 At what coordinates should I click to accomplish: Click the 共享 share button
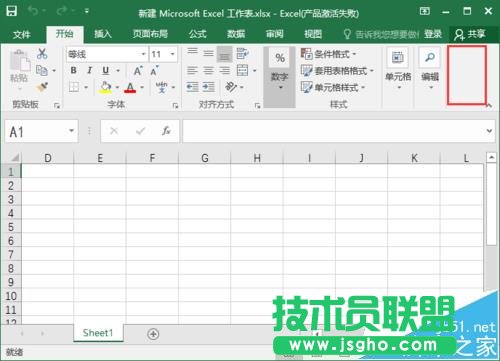coord(470,34)
